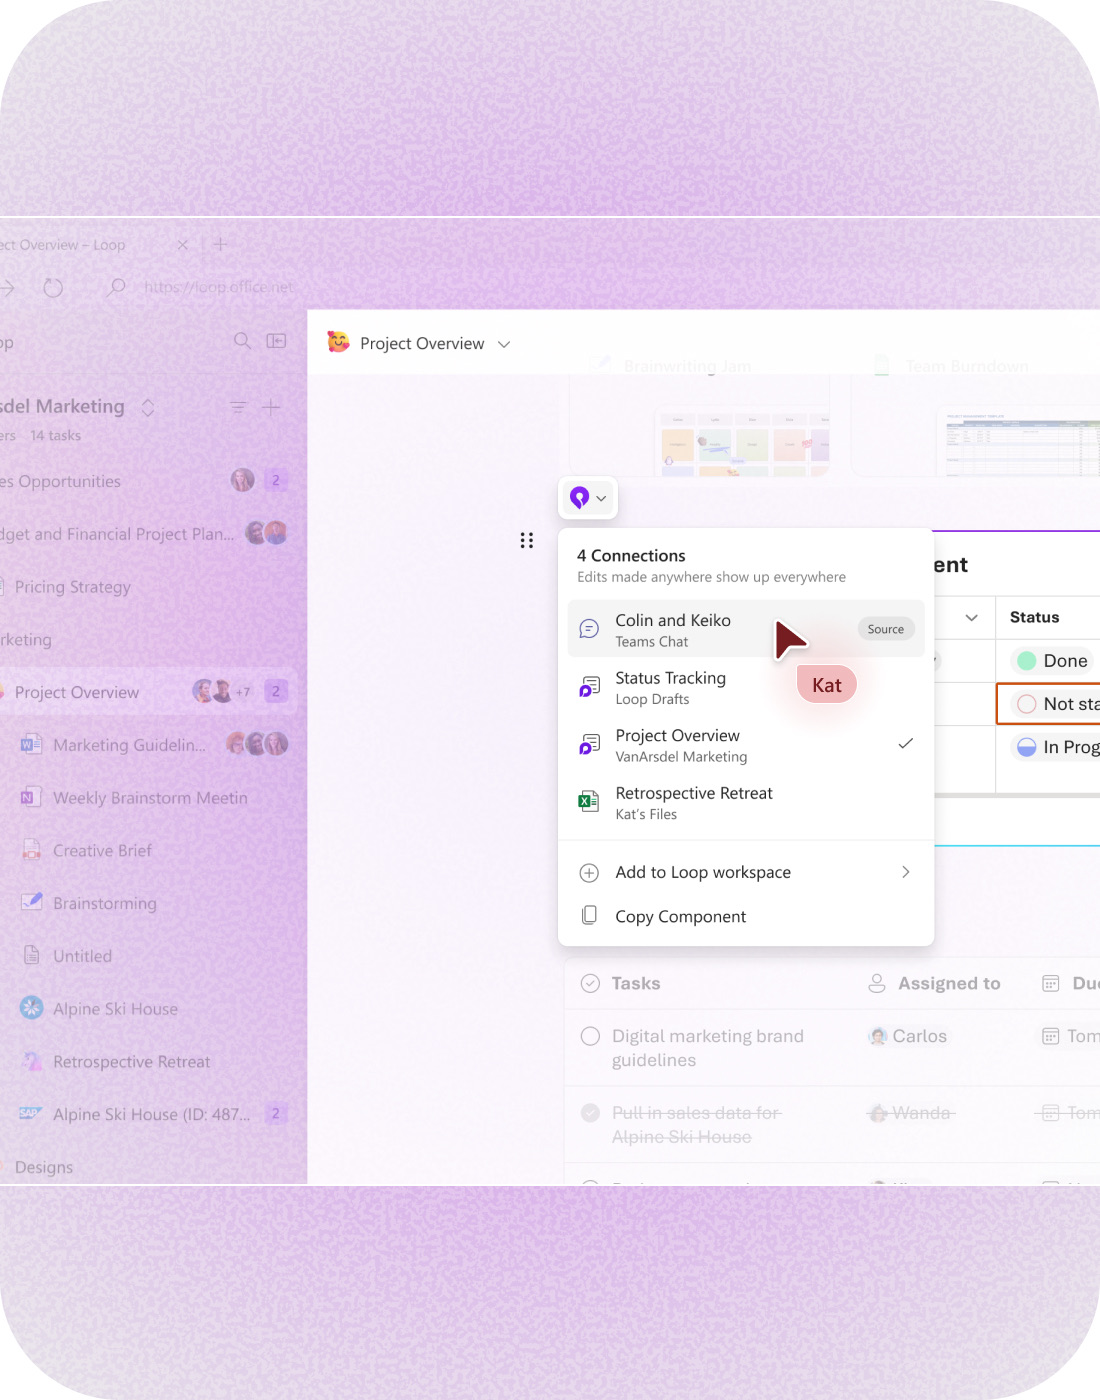Click the Word icon beside Marketing Guidelines
Image resolution: width=1100 pixels, height=1400 pixels.
coord(31,744)
